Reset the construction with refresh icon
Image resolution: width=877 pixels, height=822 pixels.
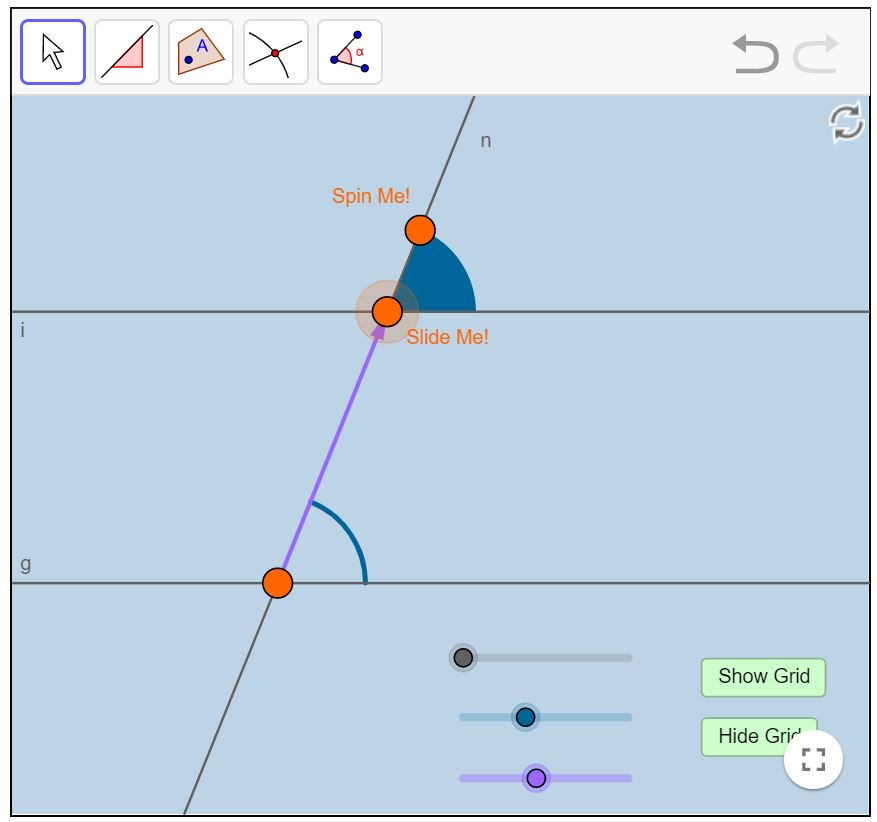846,122
